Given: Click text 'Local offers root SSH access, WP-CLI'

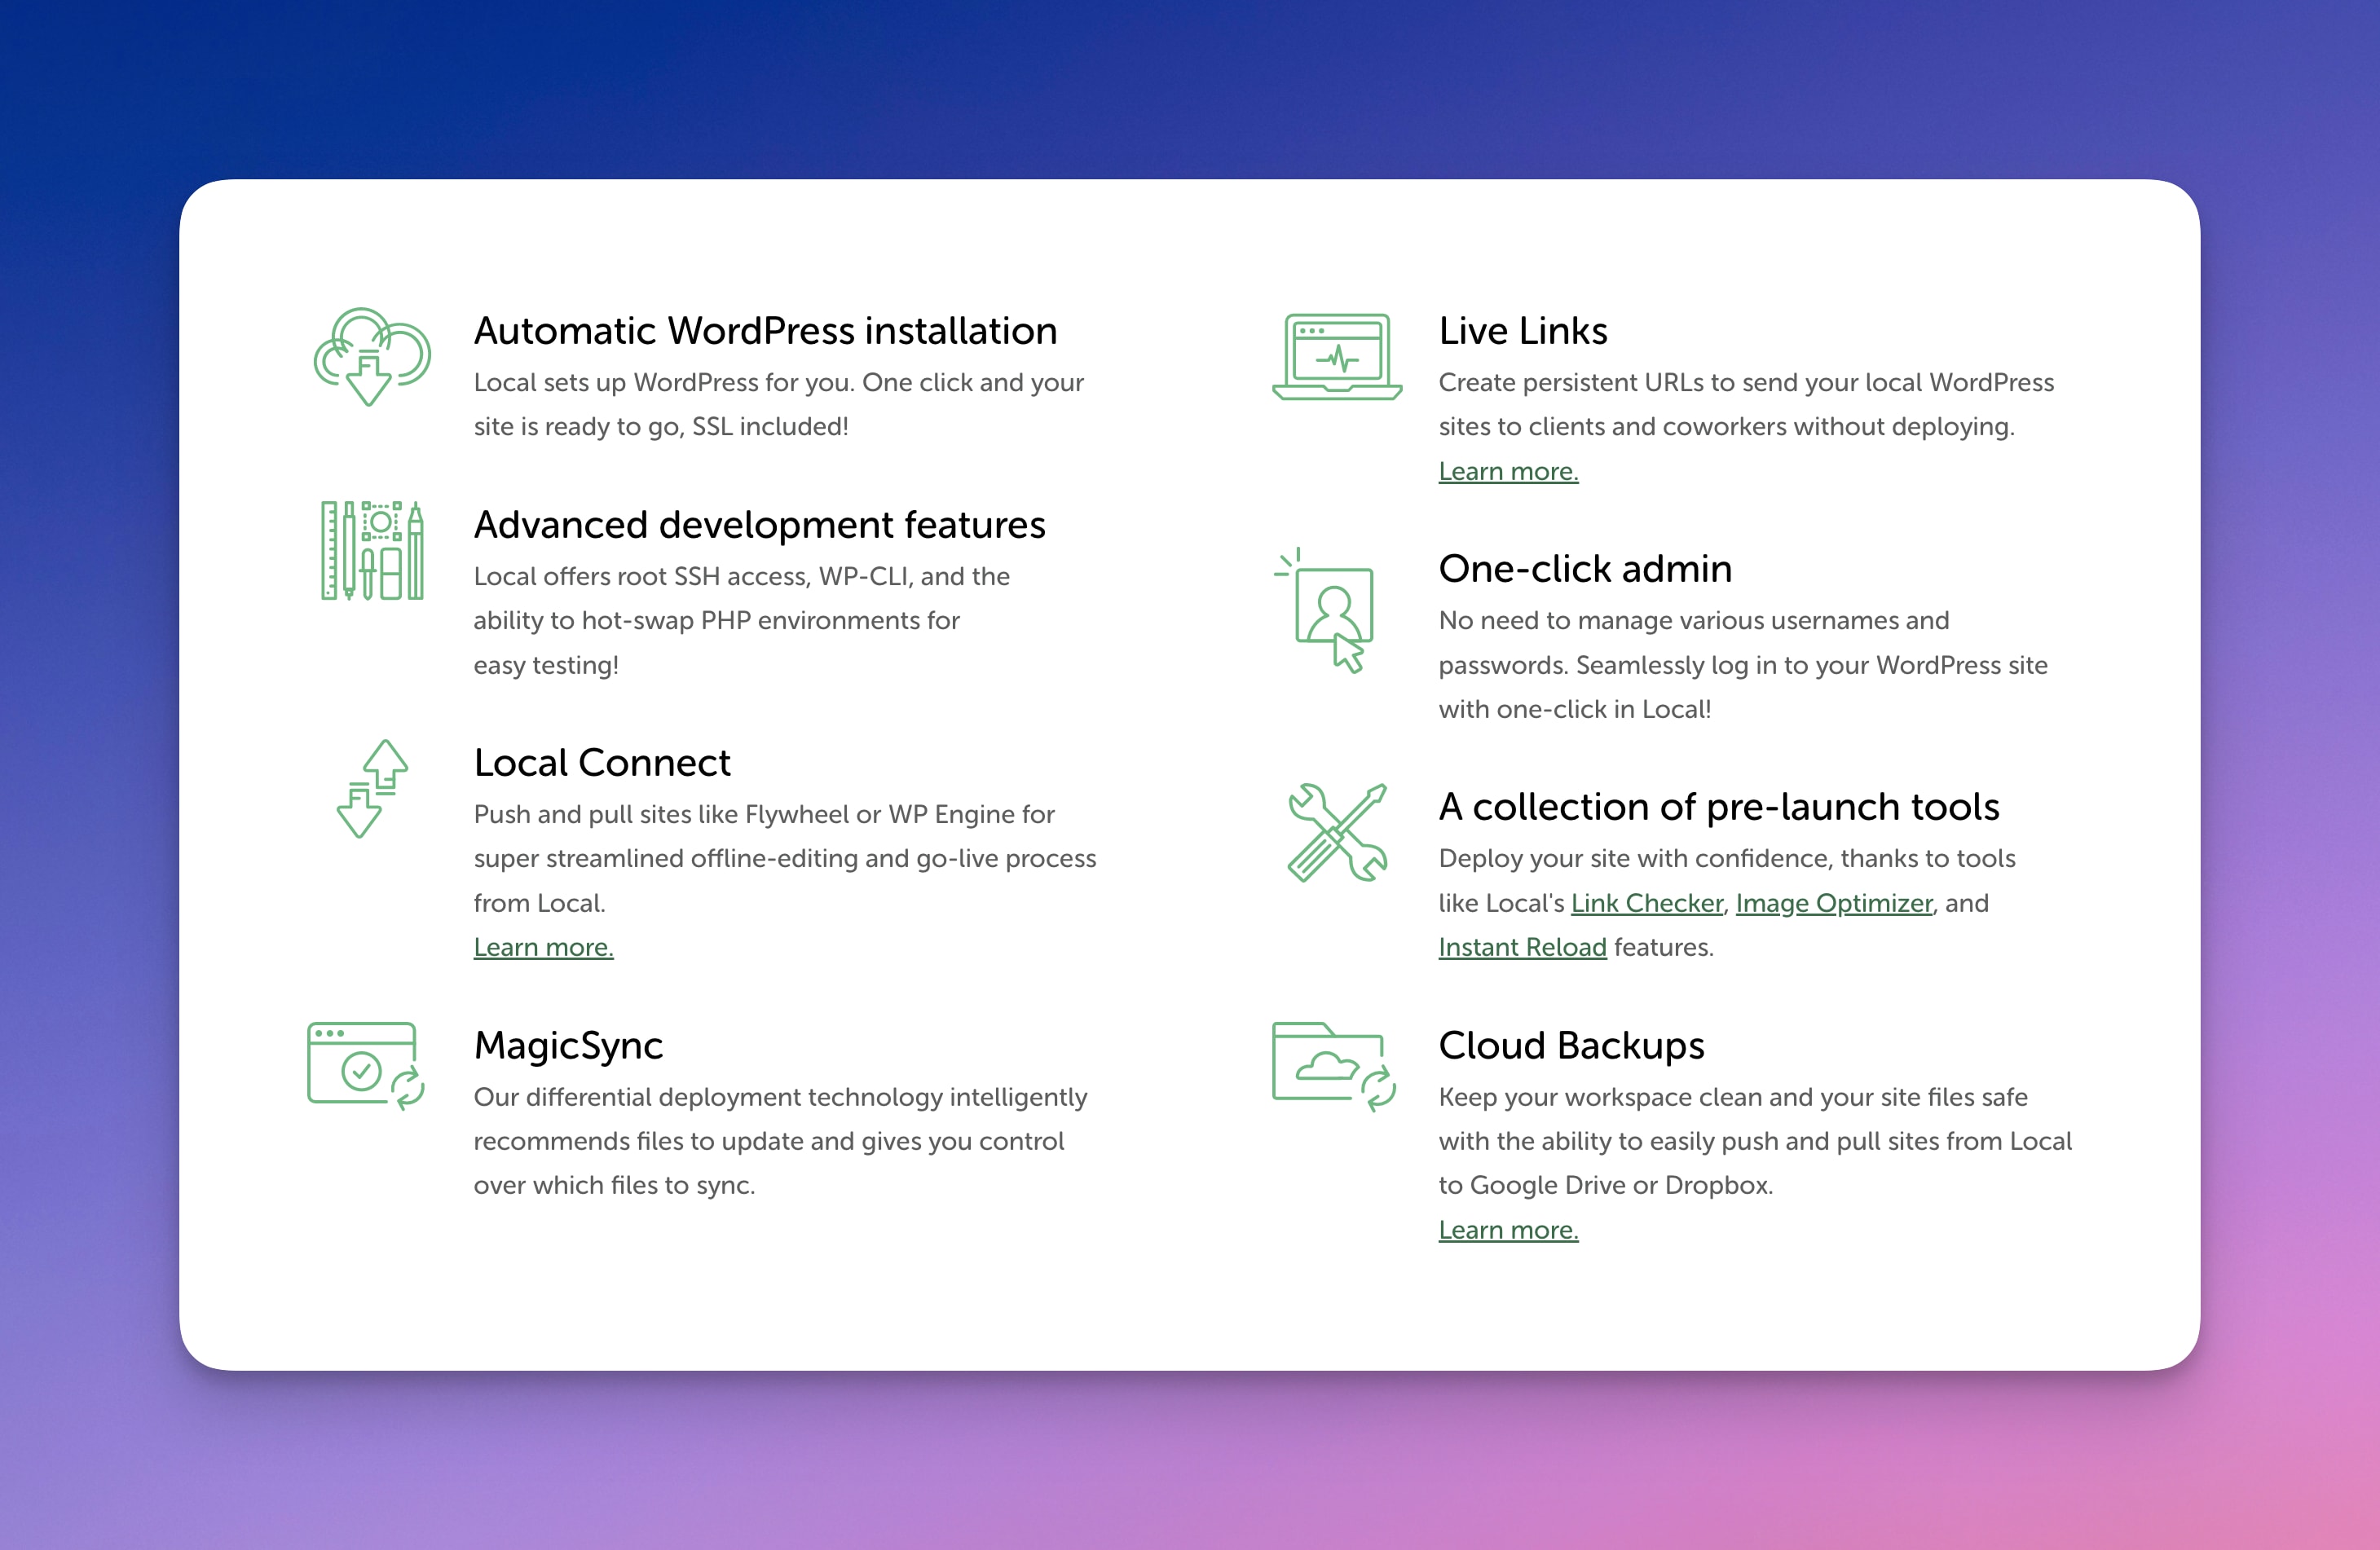Looking at the screenshot, I should (x=693, y=577).
